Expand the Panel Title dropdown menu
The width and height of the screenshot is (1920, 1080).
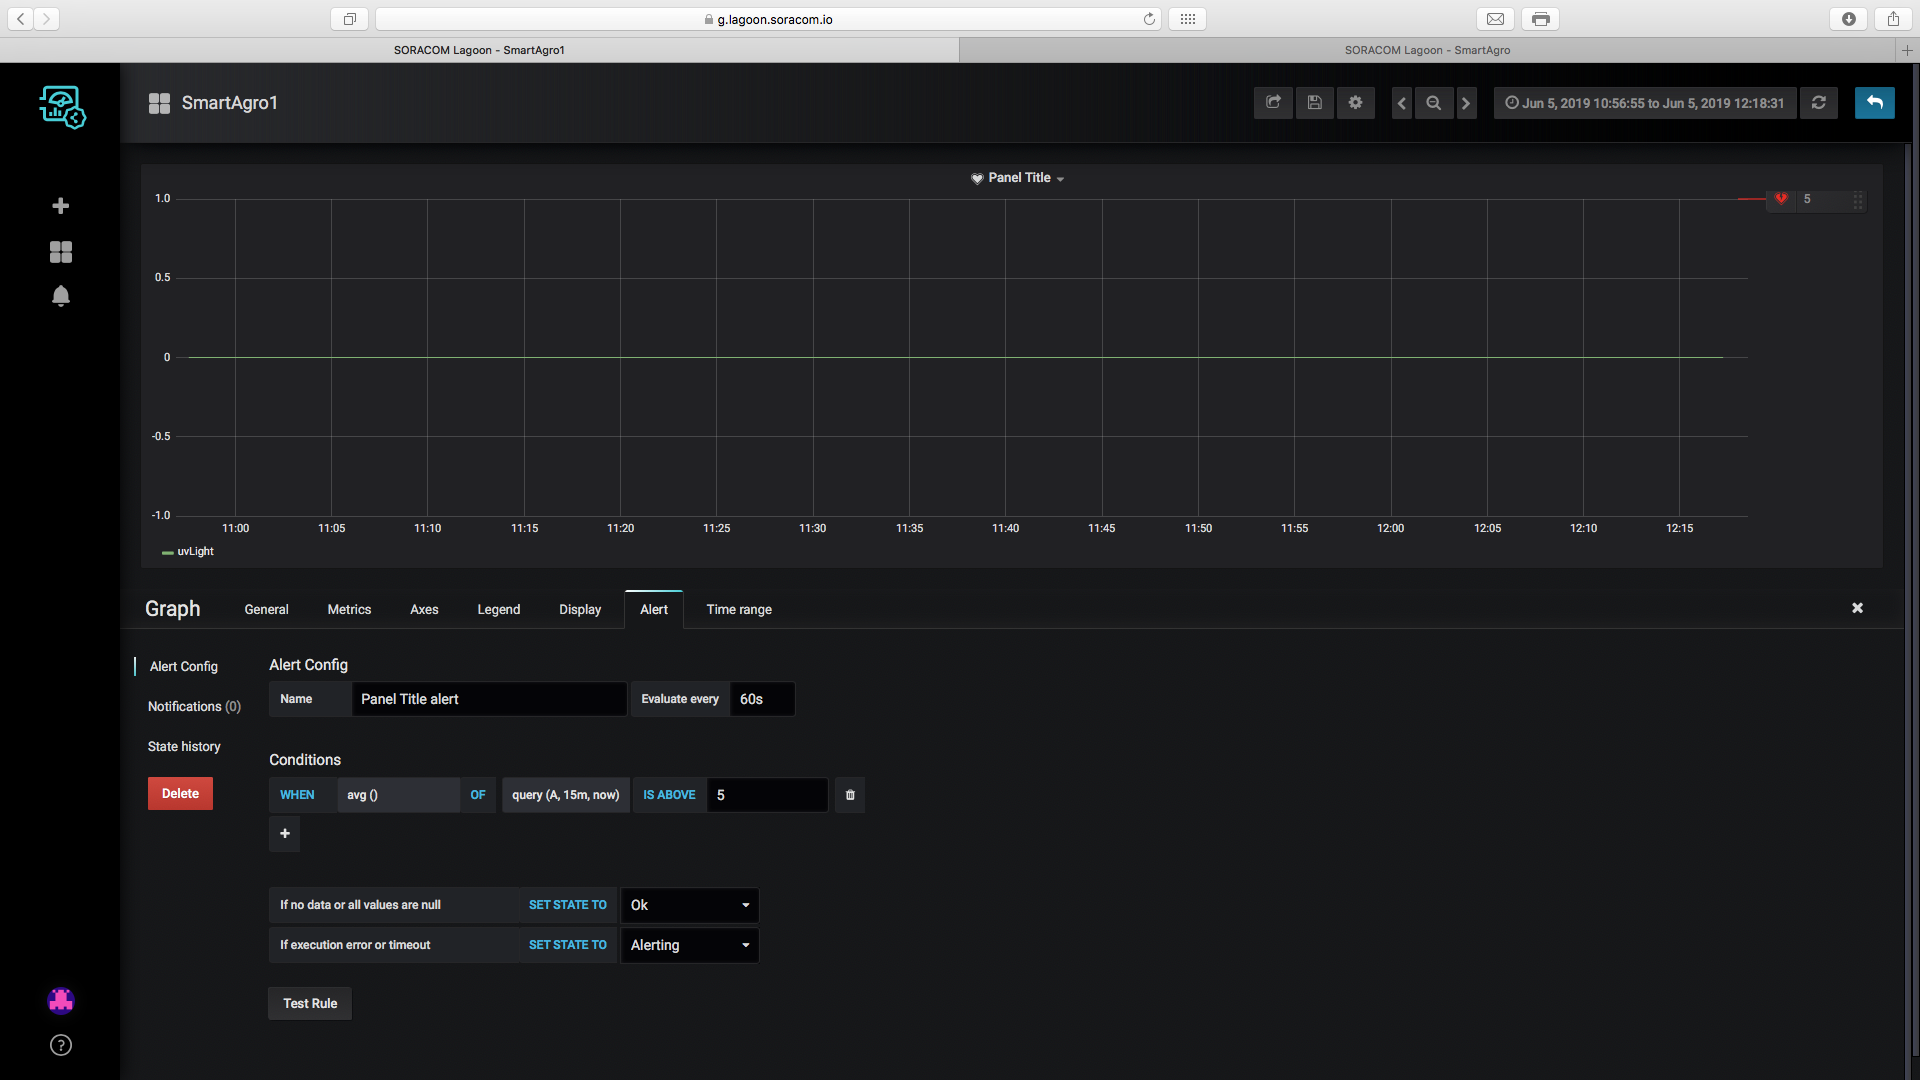pos(1019,178)
